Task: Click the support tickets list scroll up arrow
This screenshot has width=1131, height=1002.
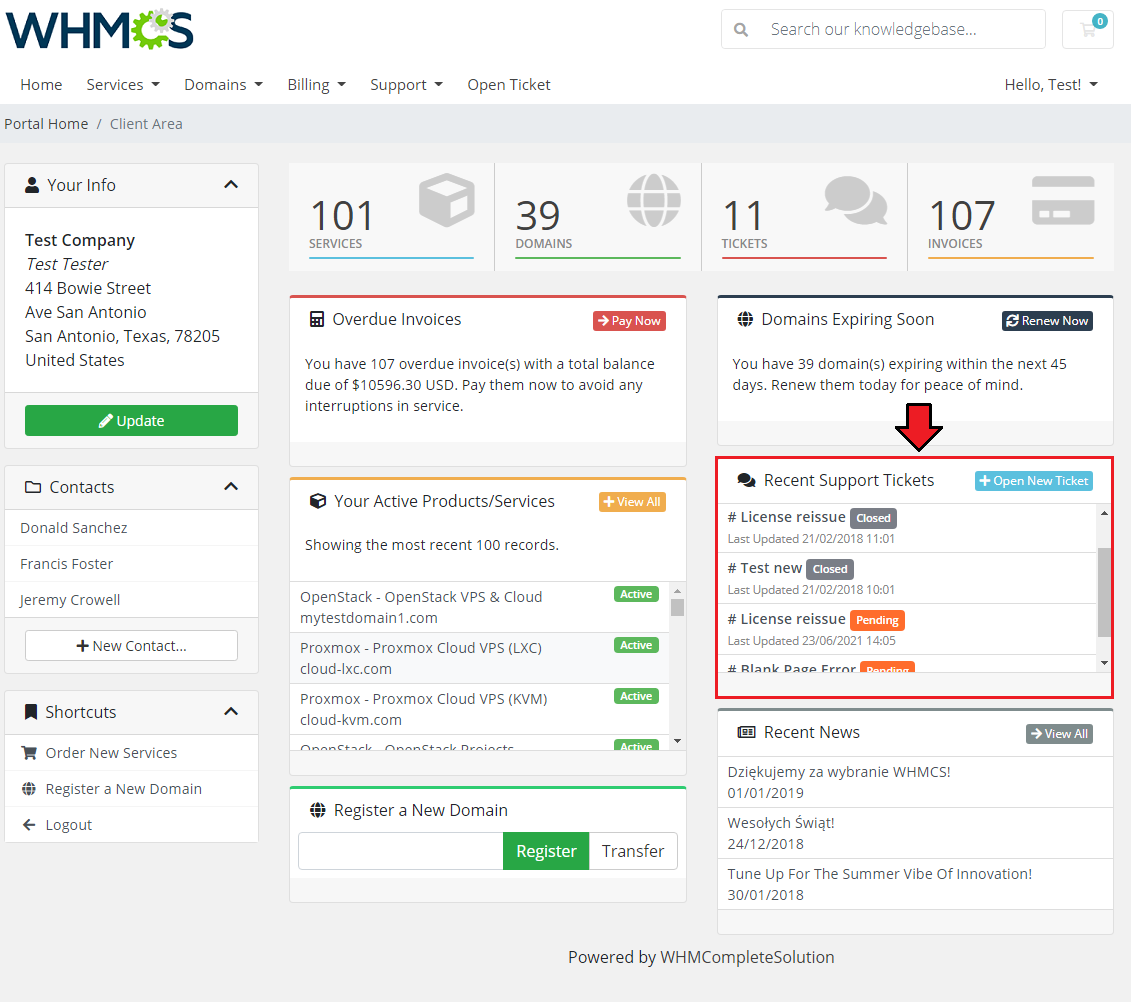Action: pyautogui.click(x=1104, y=513)
